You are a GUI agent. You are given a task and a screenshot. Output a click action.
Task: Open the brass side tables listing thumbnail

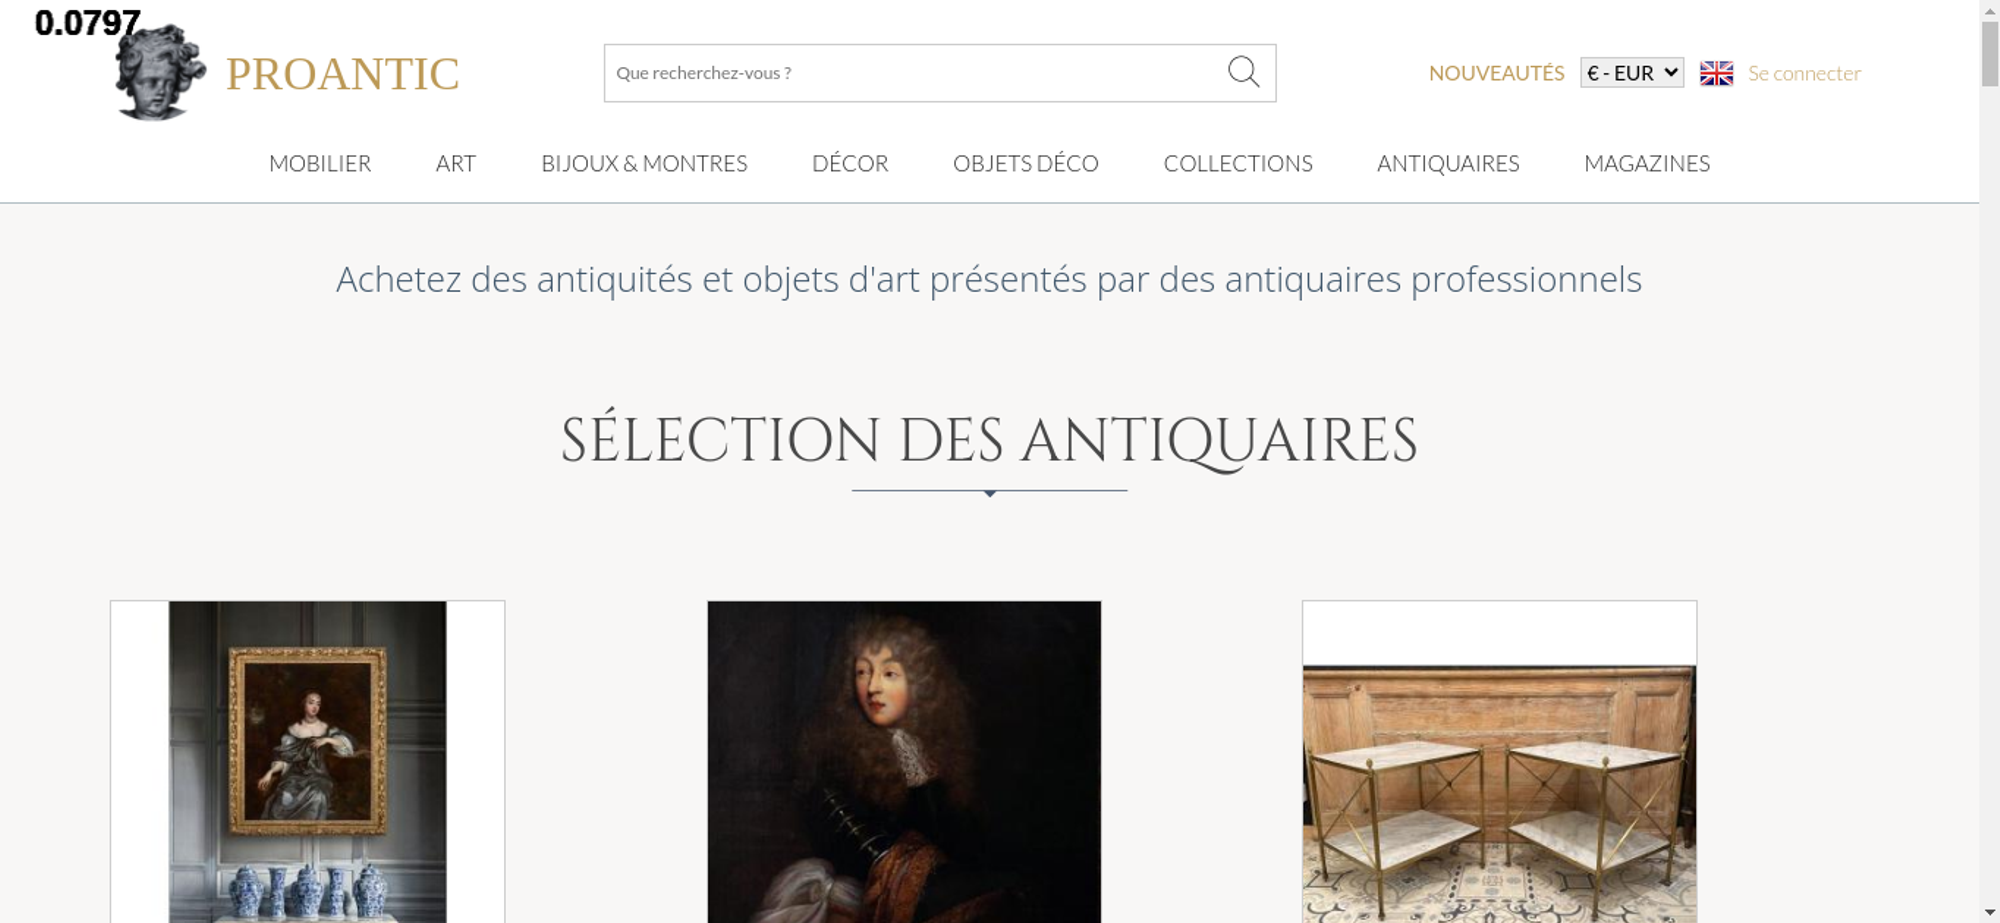click(1499, 762)
